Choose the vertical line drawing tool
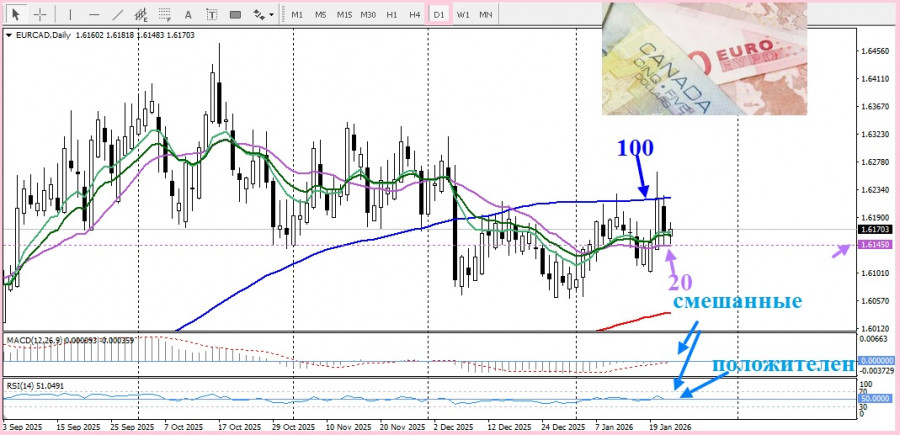Image resolution: width=900 pixels, height=435 pixels. [x=71, y=14]
